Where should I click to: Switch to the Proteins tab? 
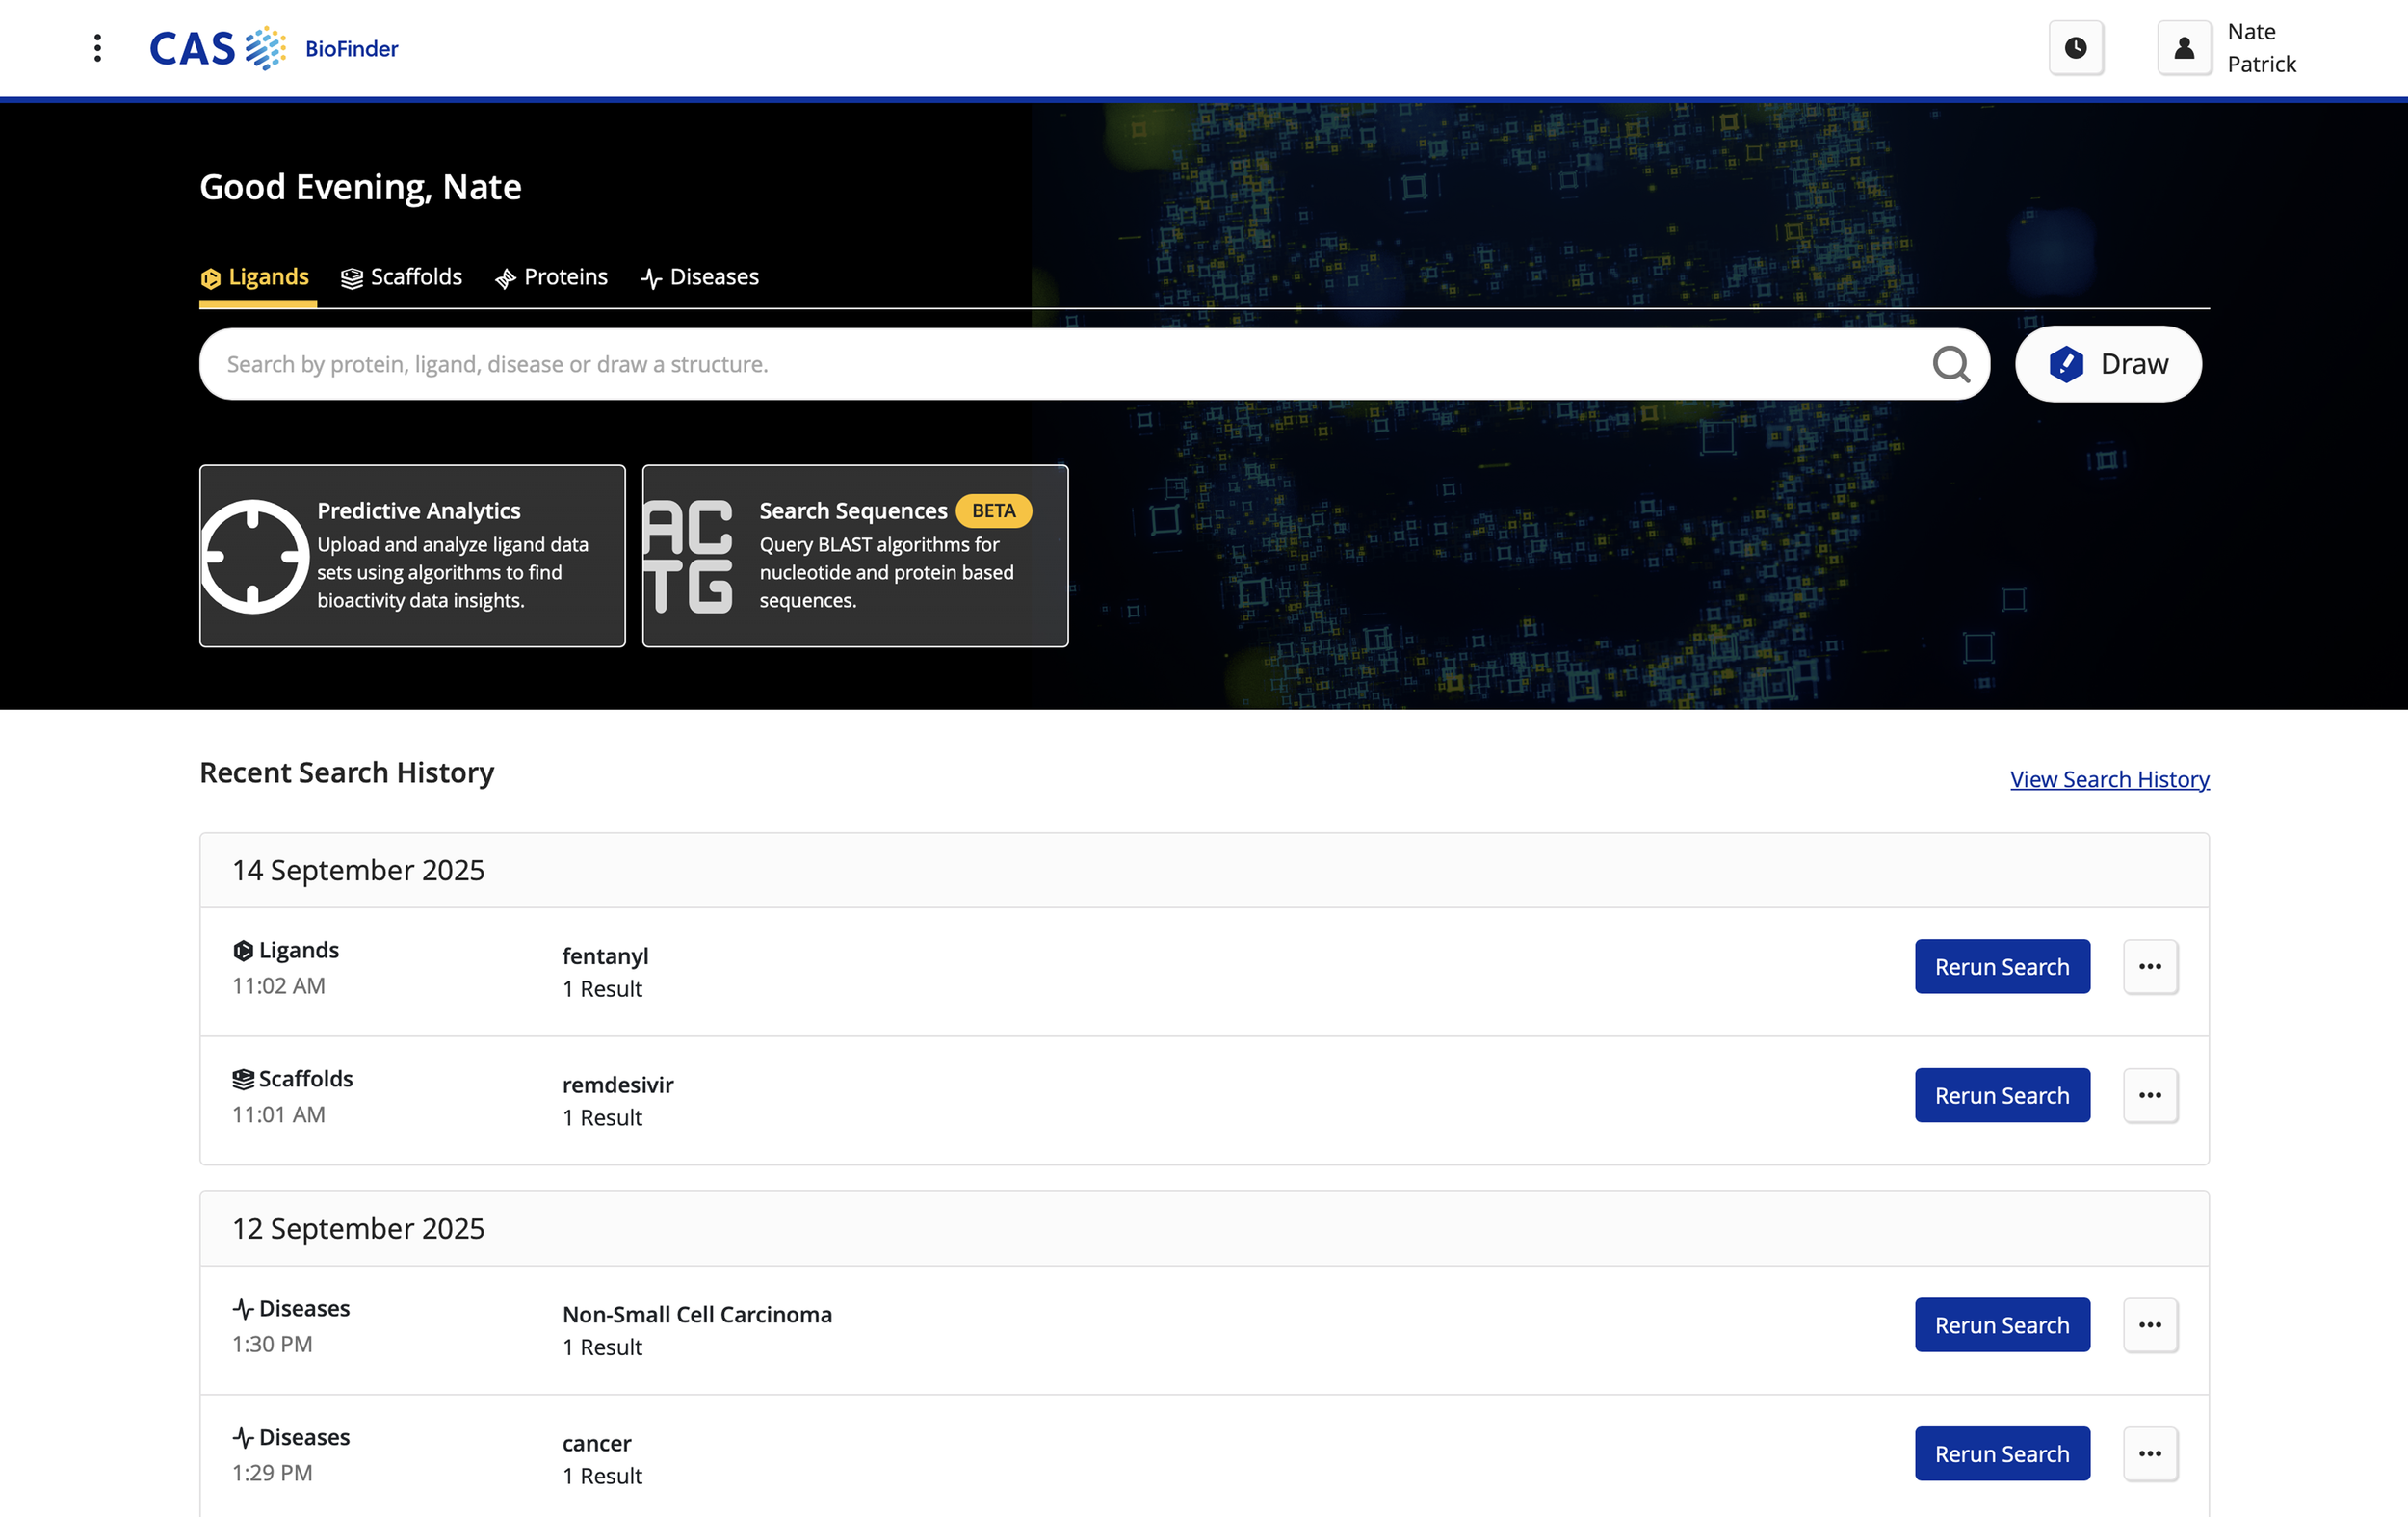[x=551, y=277]
